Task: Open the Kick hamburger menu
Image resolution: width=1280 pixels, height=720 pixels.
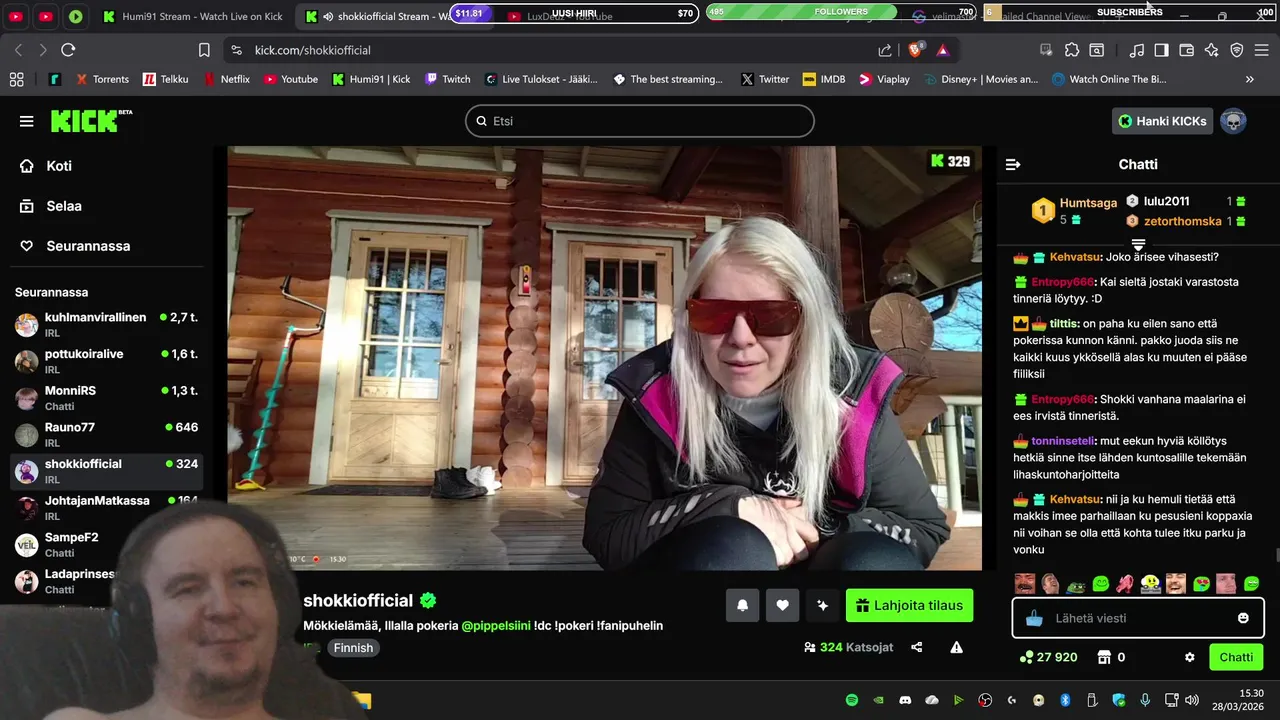Action: 26,121
